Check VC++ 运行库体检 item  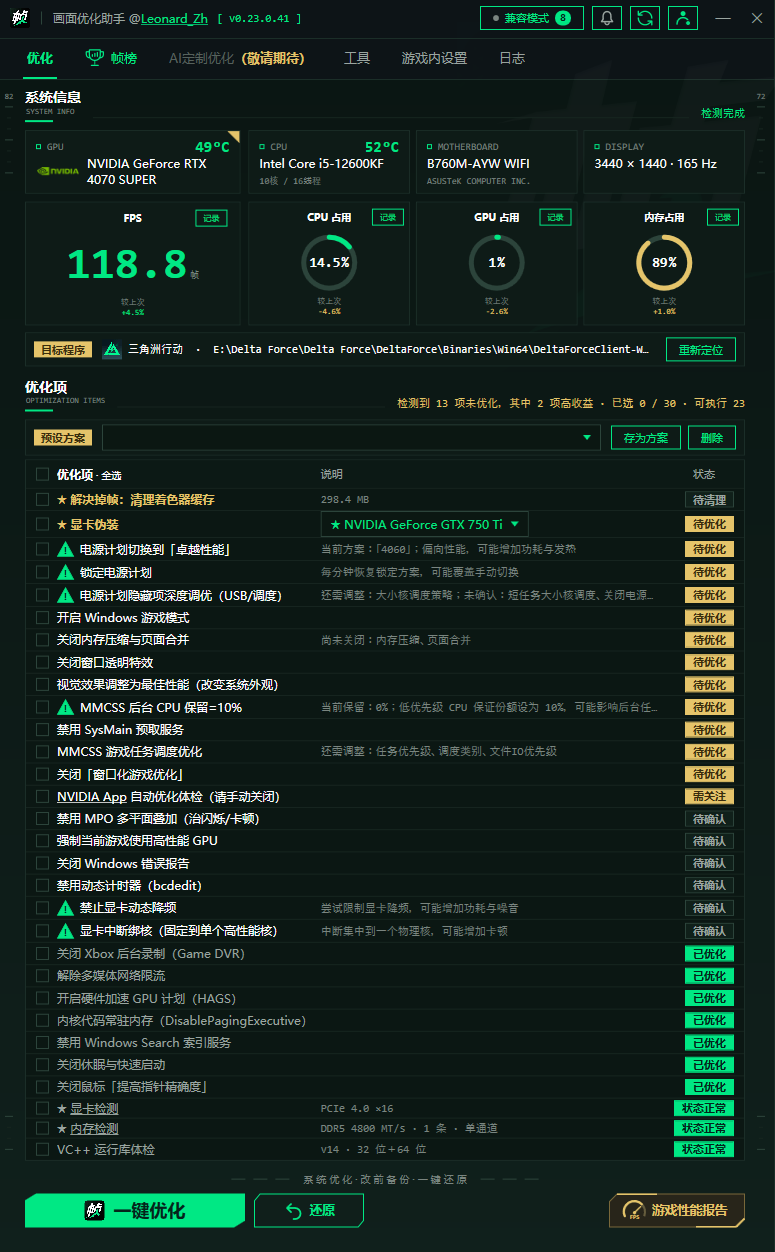[42, 1150]
